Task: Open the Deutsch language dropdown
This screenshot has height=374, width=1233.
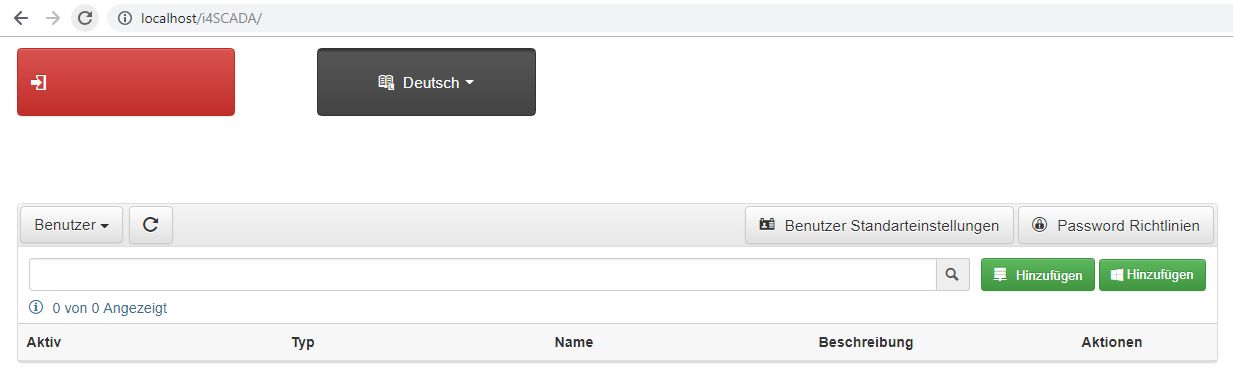Action: (426, 82)
